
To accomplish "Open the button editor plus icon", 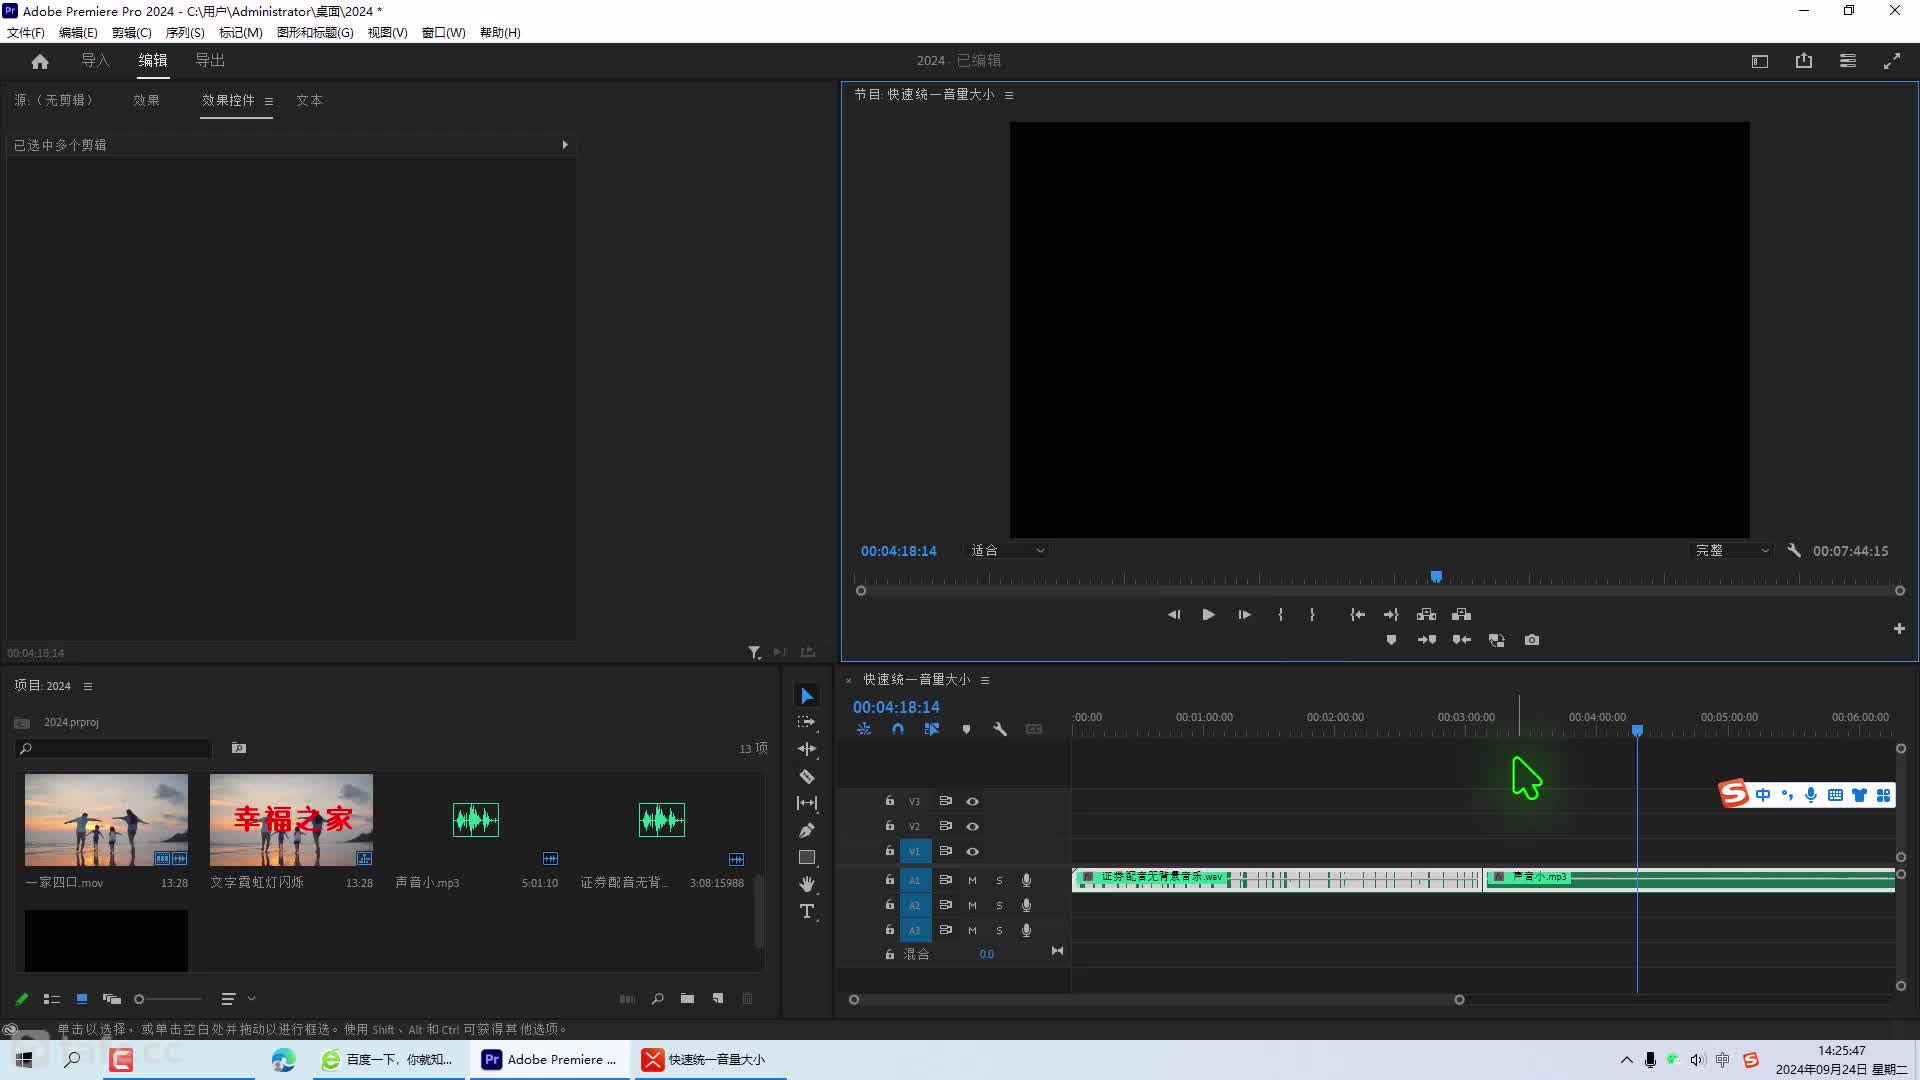I will pos(1899,628).
